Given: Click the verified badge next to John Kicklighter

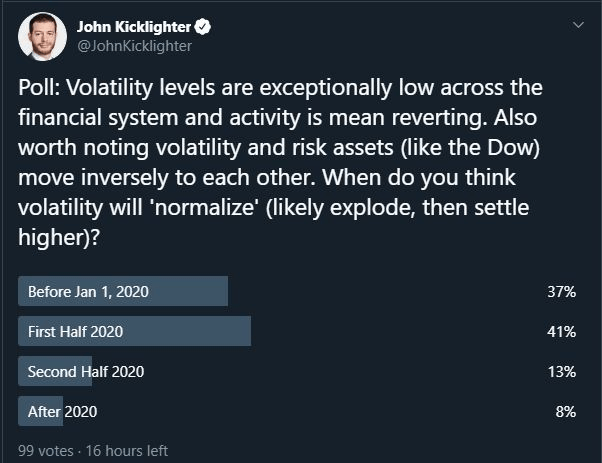Looking at the screenshot, I should (x=203, y=27).
